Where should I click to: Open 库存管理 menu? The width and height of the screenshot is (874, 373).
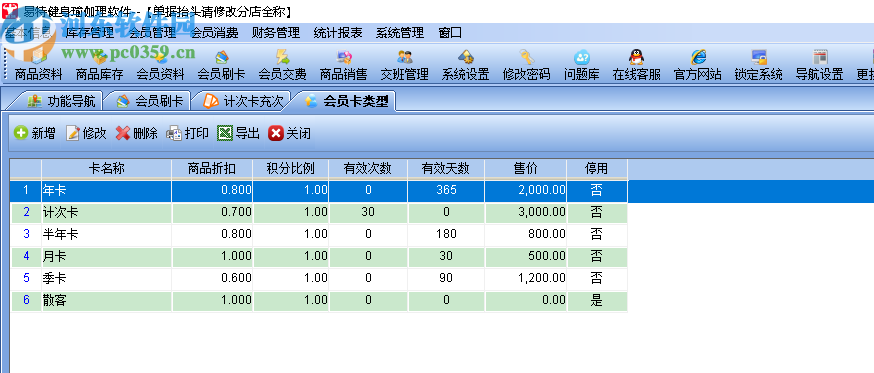point(90,33)
